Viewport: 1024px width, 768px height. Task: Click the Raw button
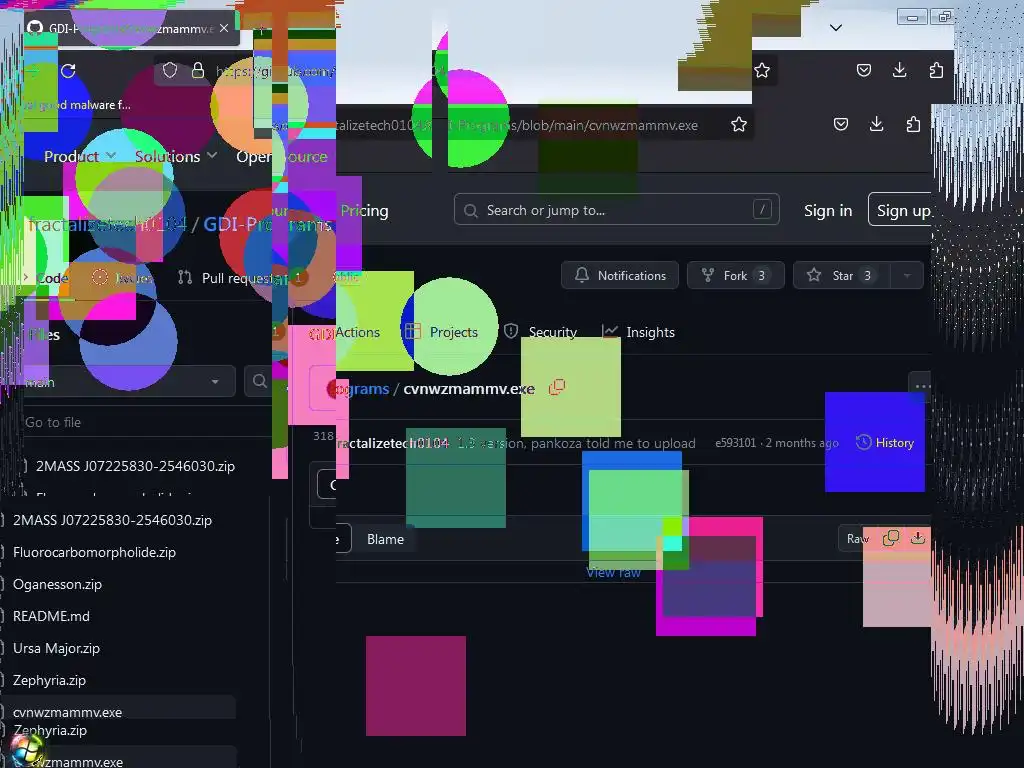point(857,539)
